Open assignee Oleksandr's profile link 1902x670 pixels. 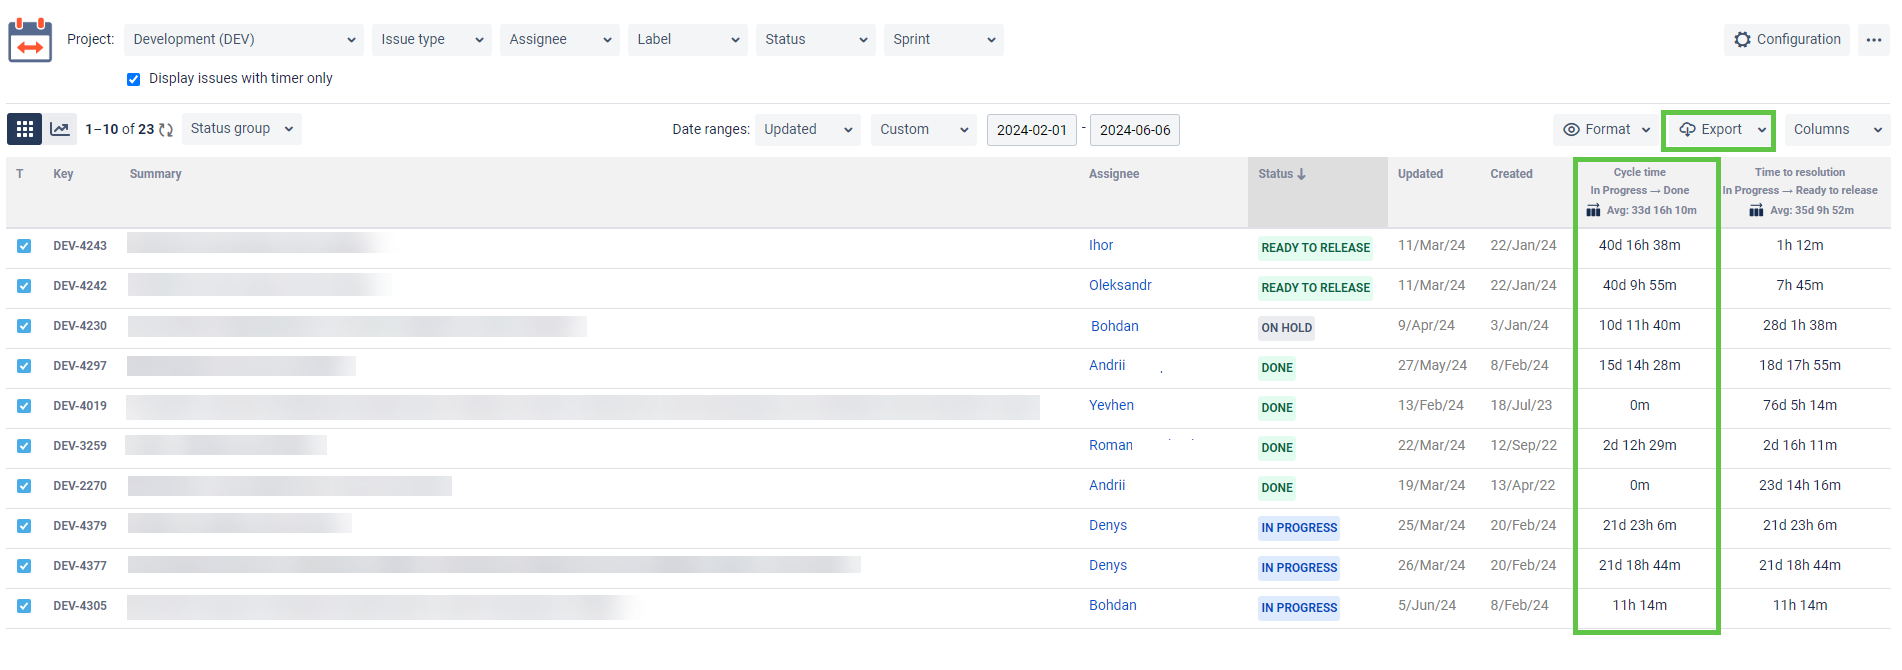[1120, 286]
